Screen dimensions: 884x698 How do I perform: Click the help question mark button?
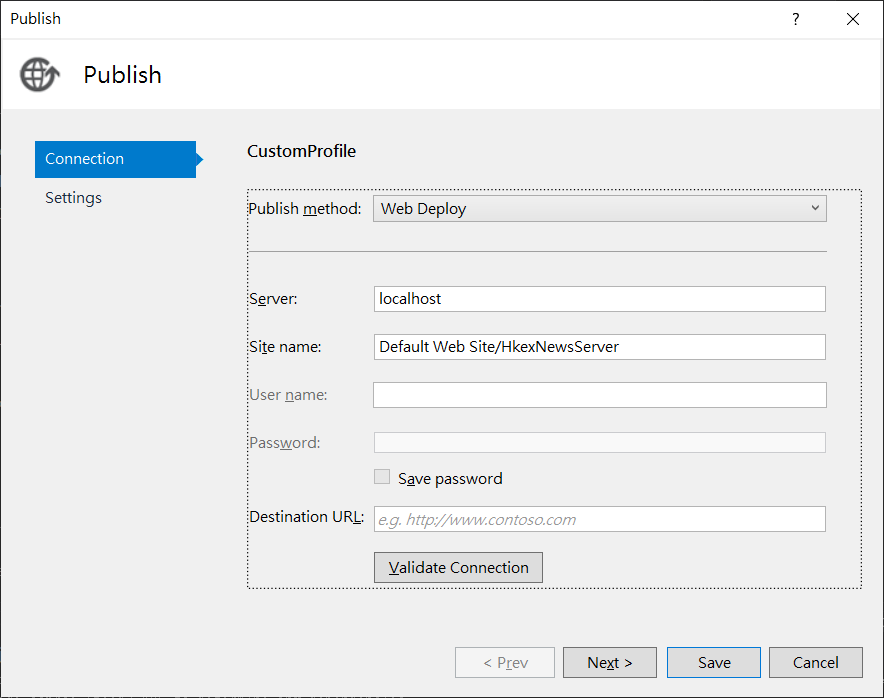click(x=795, y=19)
